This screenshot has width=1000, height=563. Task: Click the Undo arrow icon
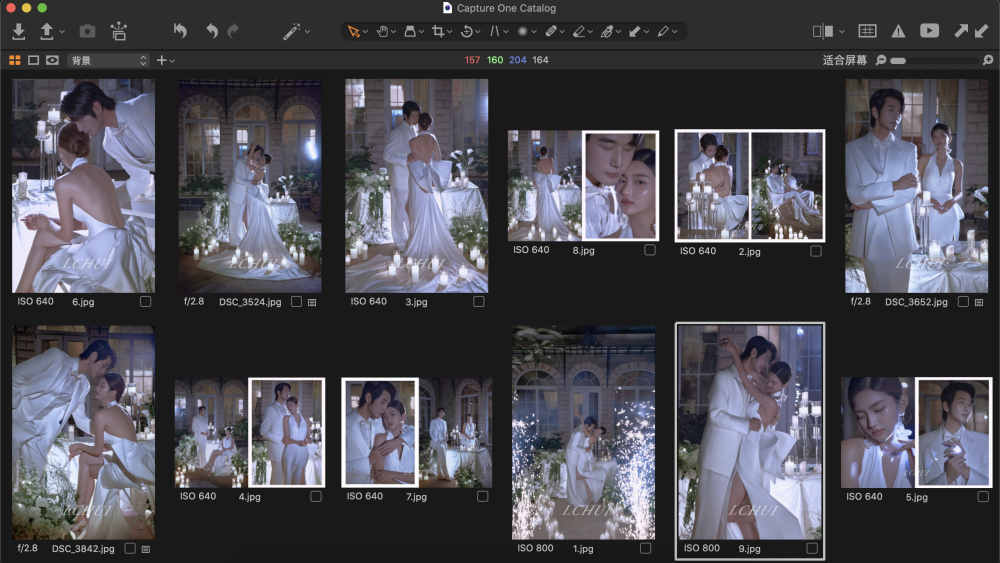pos(211,31)
